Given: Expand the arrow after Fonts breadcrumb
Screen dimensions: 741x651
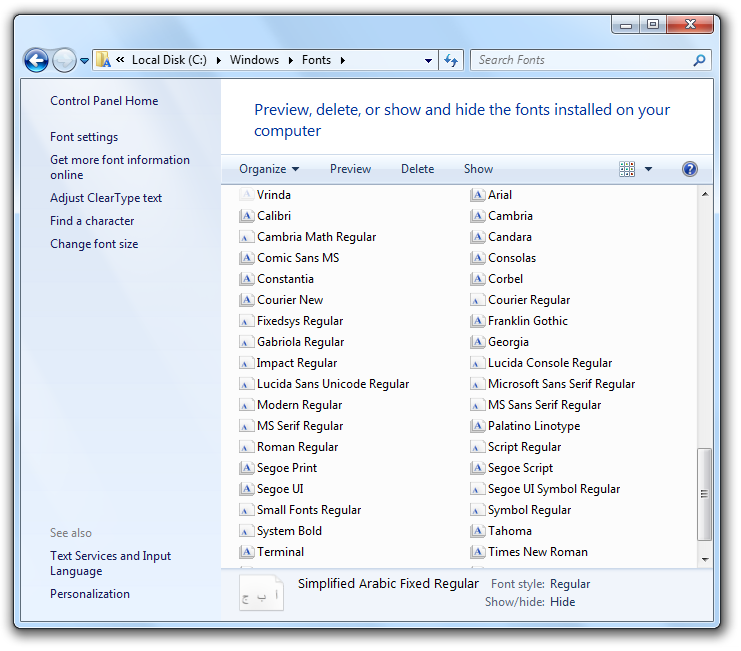Looking at the screenshot, I should tap(343, 60).
